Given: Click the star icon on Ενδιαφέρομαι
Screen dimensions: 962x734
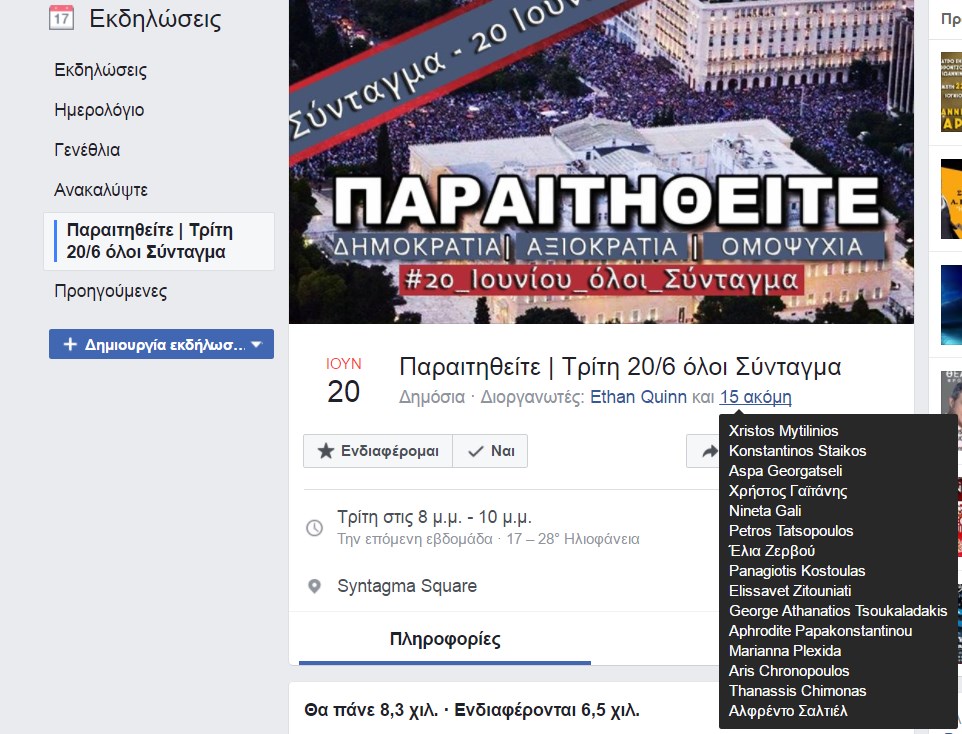Looking at the screenshot, I should point(325,451).
